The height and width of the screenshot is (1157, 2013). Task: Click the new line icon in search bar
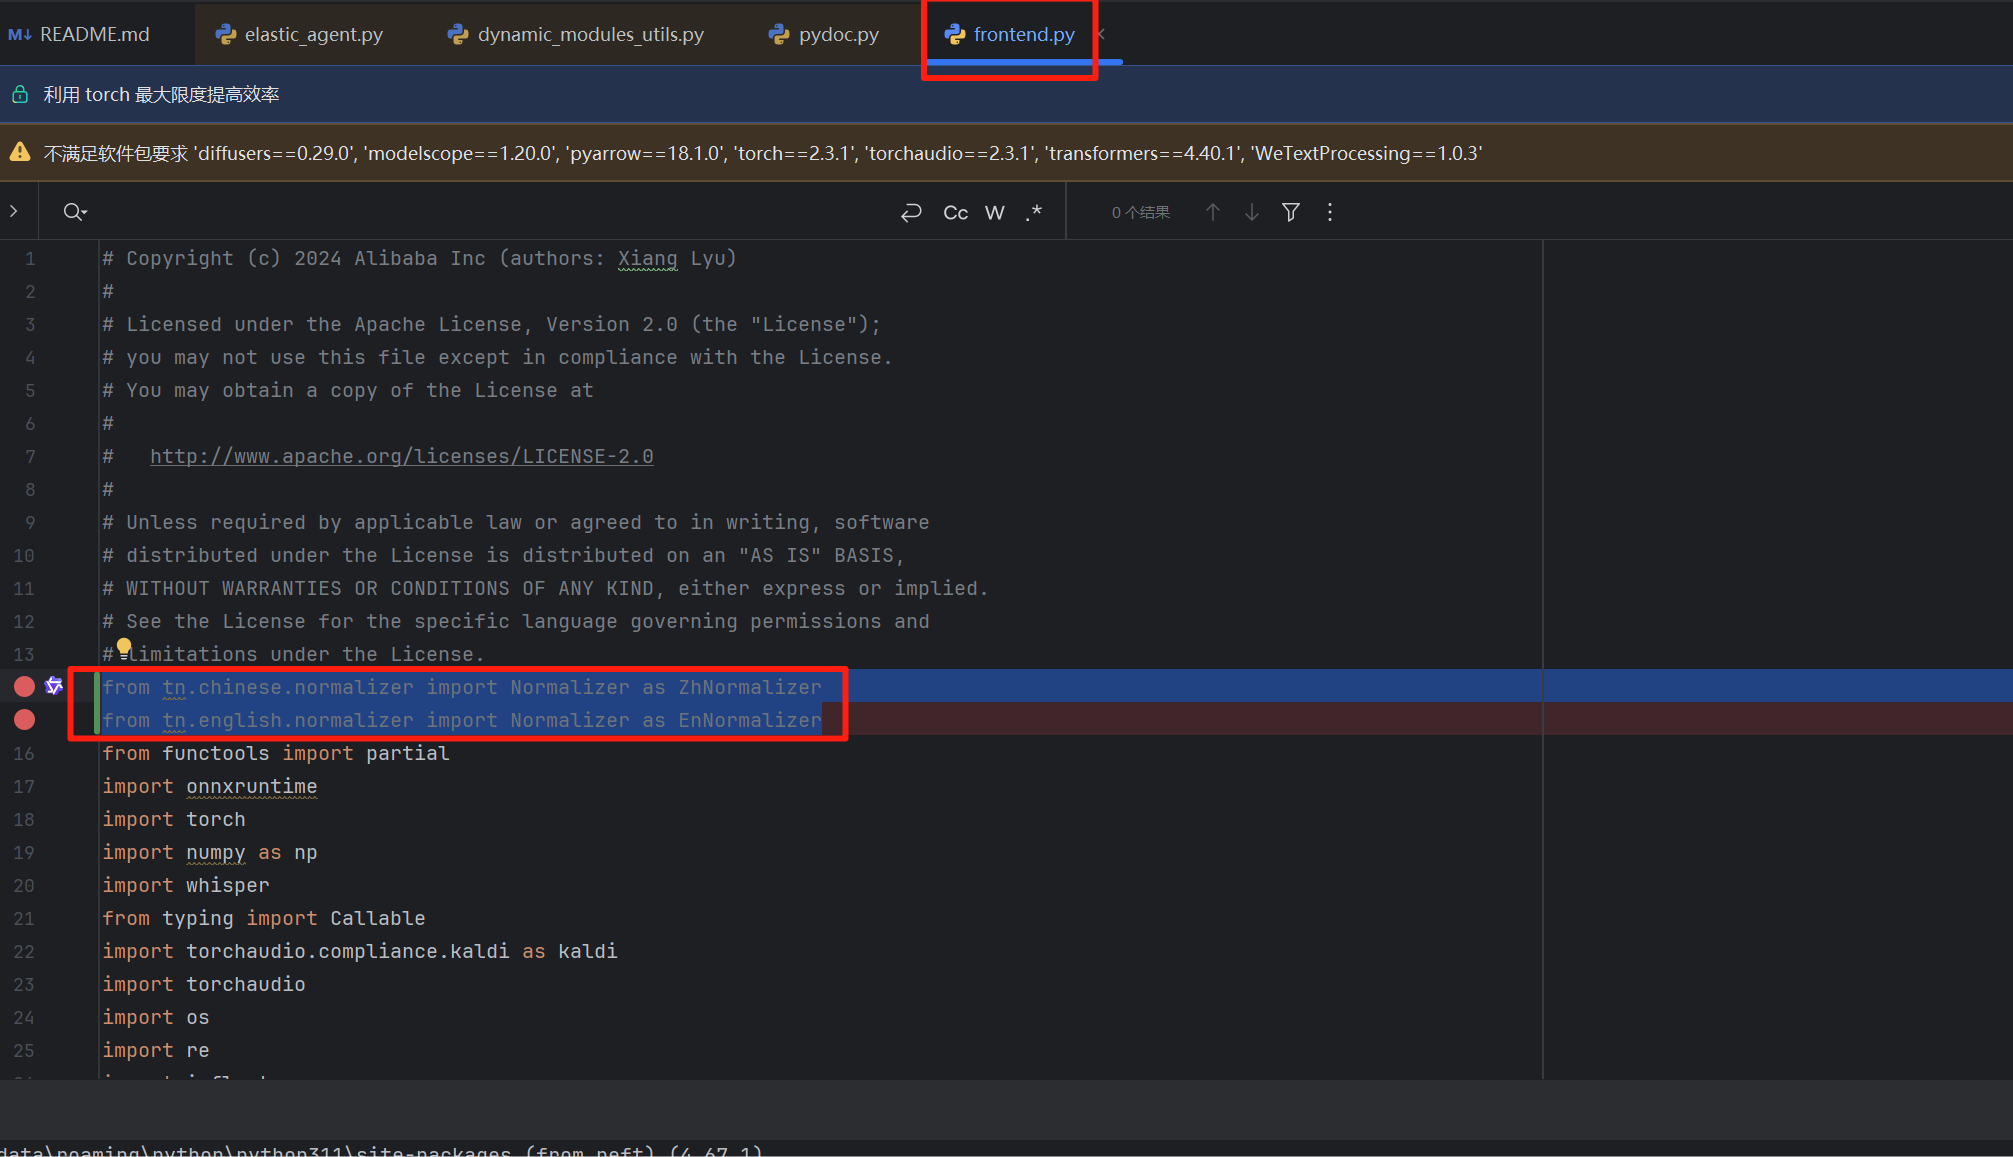pos(911,212)
